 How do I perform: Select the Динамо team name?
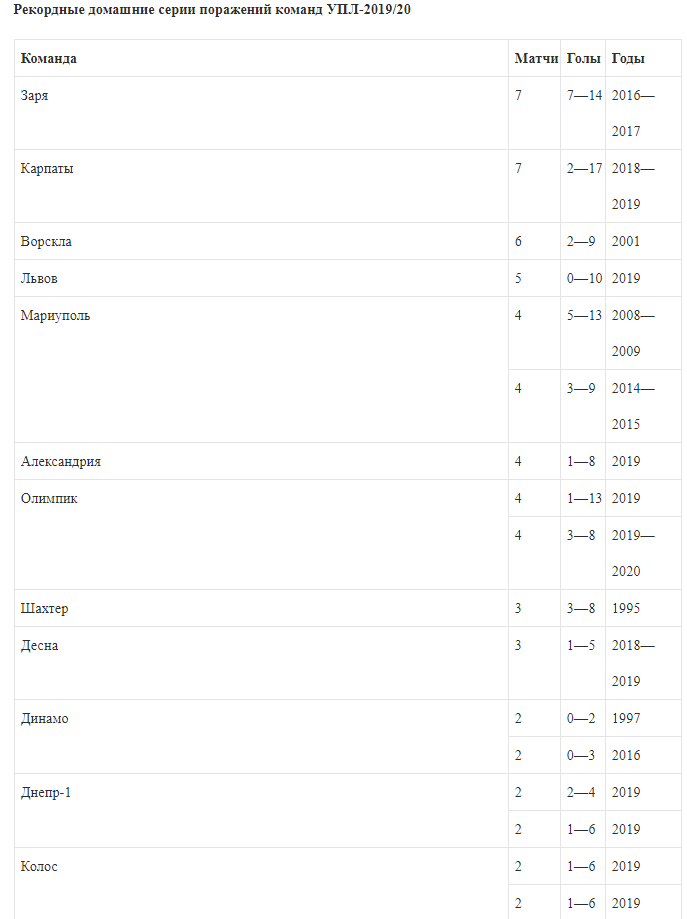(44, 719)
